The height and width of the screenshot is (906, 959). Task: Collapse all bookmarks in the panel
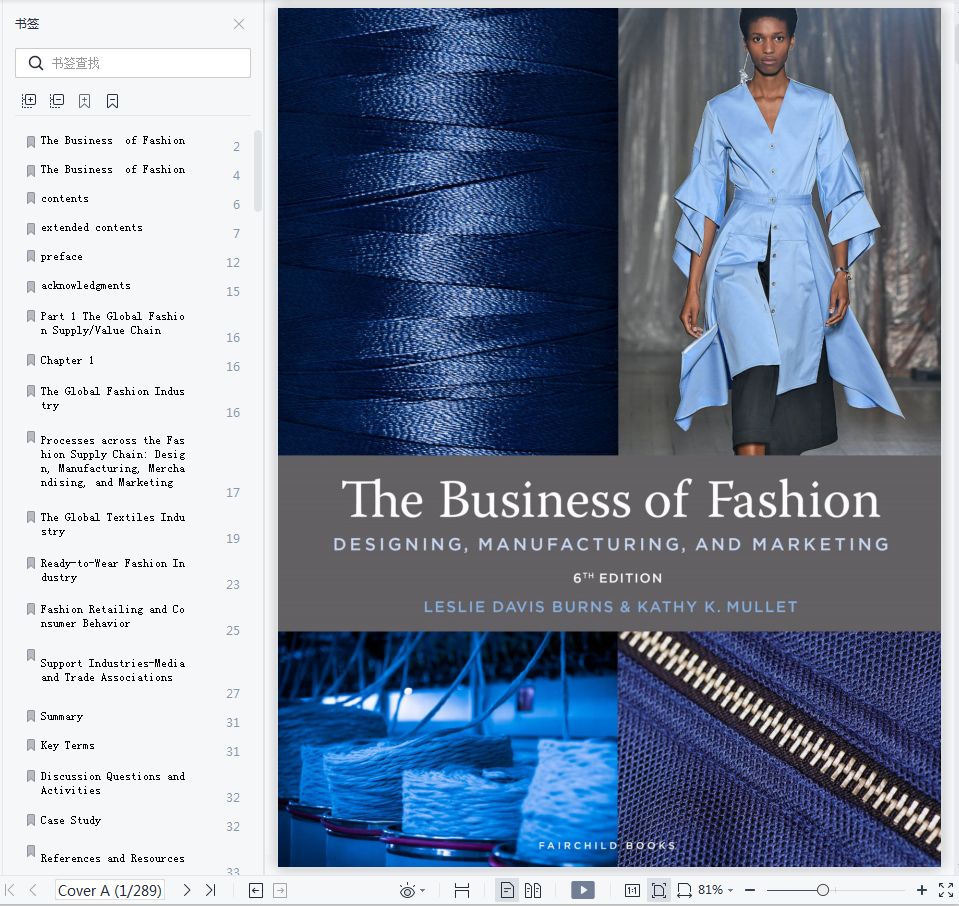(57, 101)
